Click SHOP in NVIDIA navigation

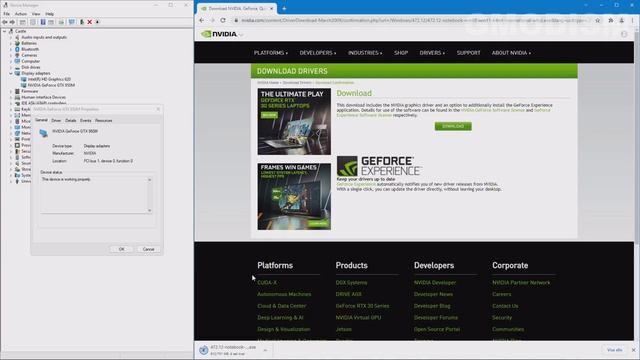coord(401,53)
